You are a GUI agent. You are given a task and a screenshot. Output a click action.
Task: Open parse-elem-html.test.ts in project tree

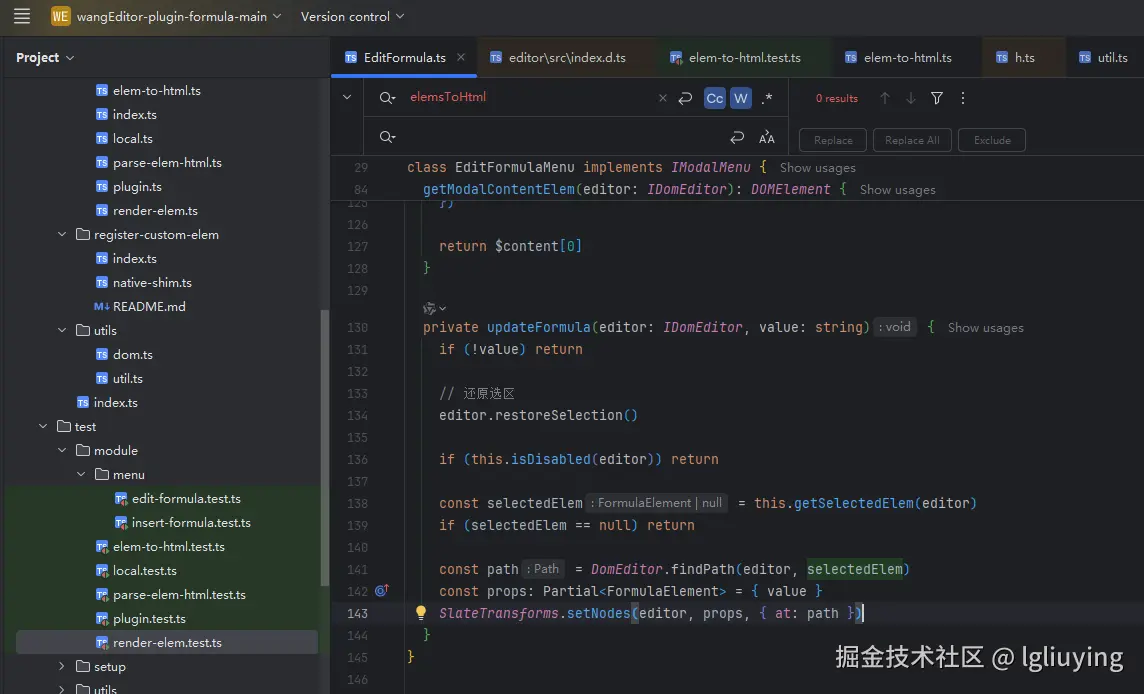[179, 595]
